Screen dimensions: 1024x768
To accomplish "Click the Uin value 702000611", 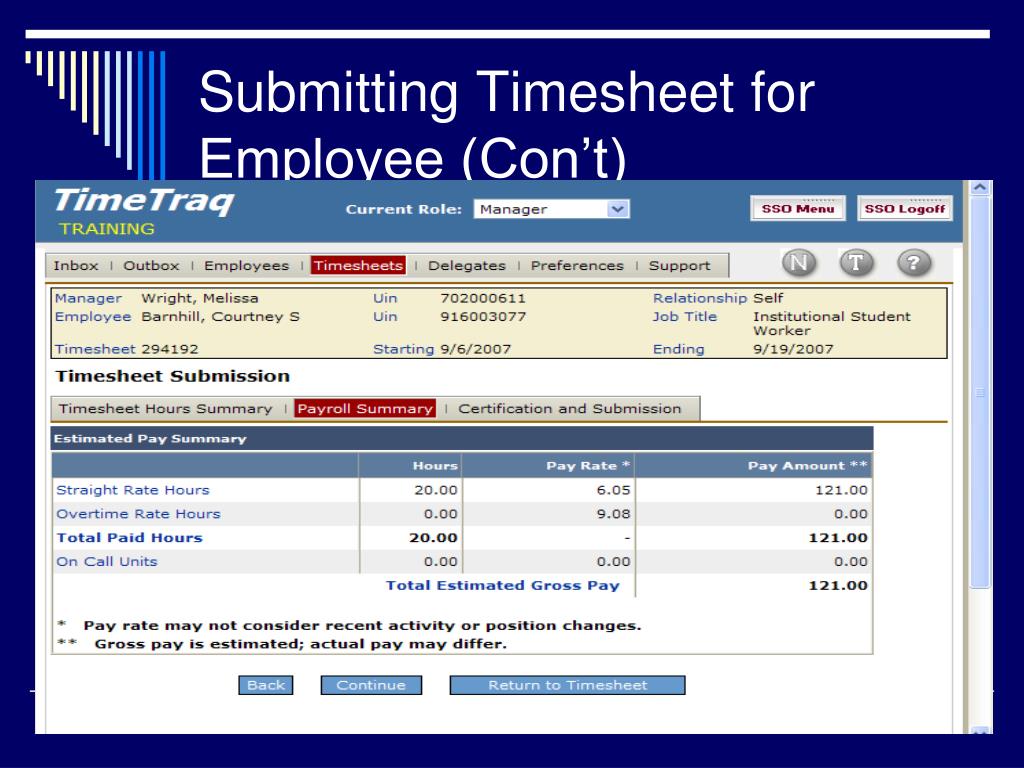I will [x=483, y=298].
